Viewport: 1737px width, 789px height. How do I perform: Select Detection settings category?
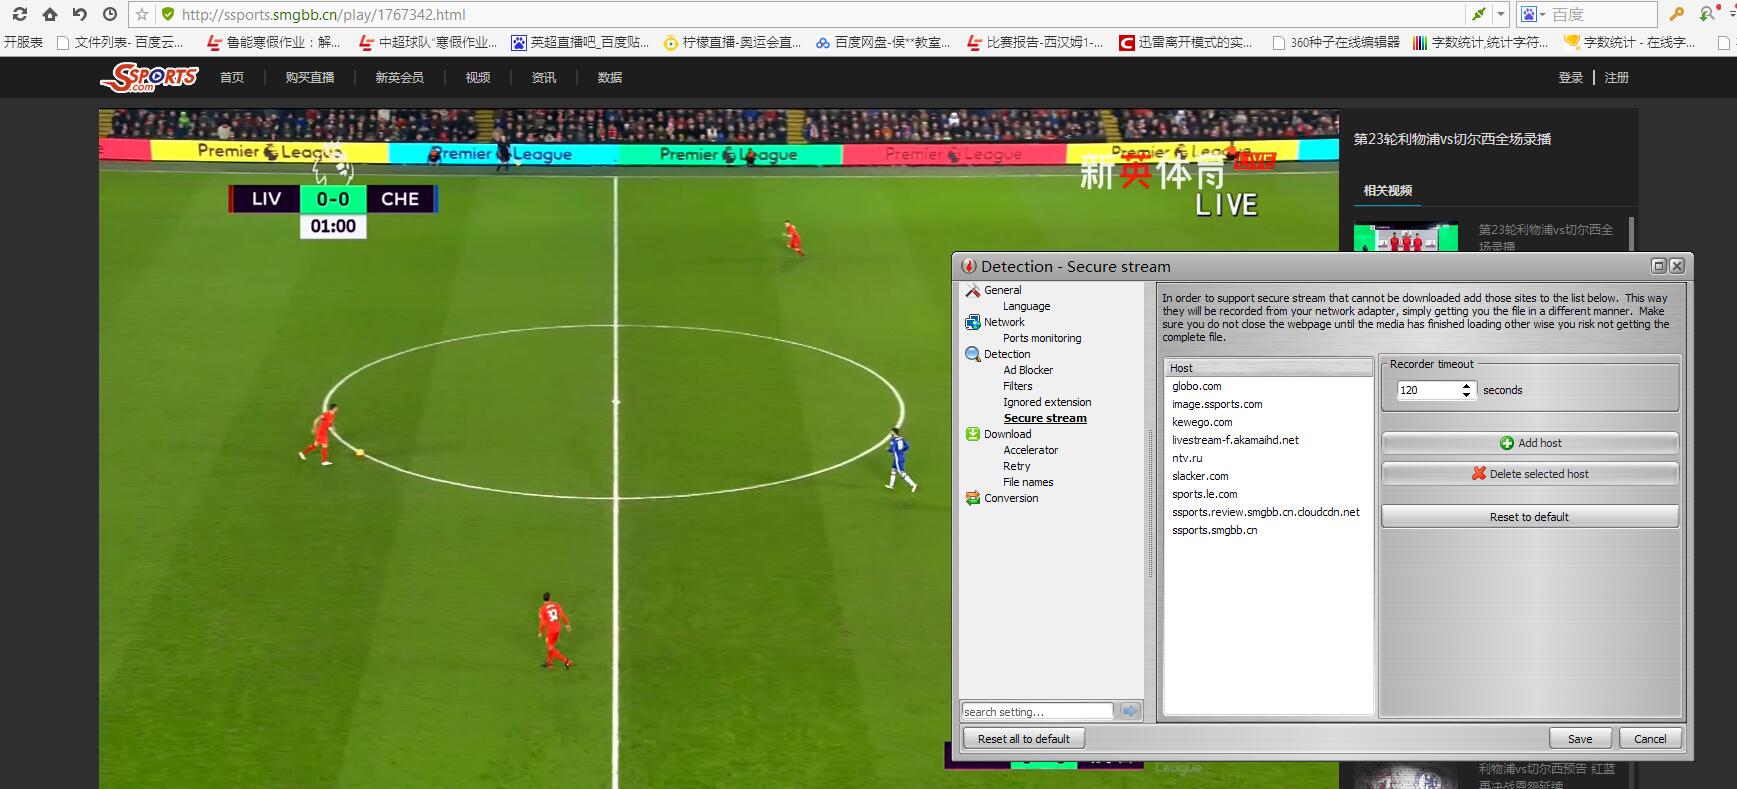pos(1007,354)
